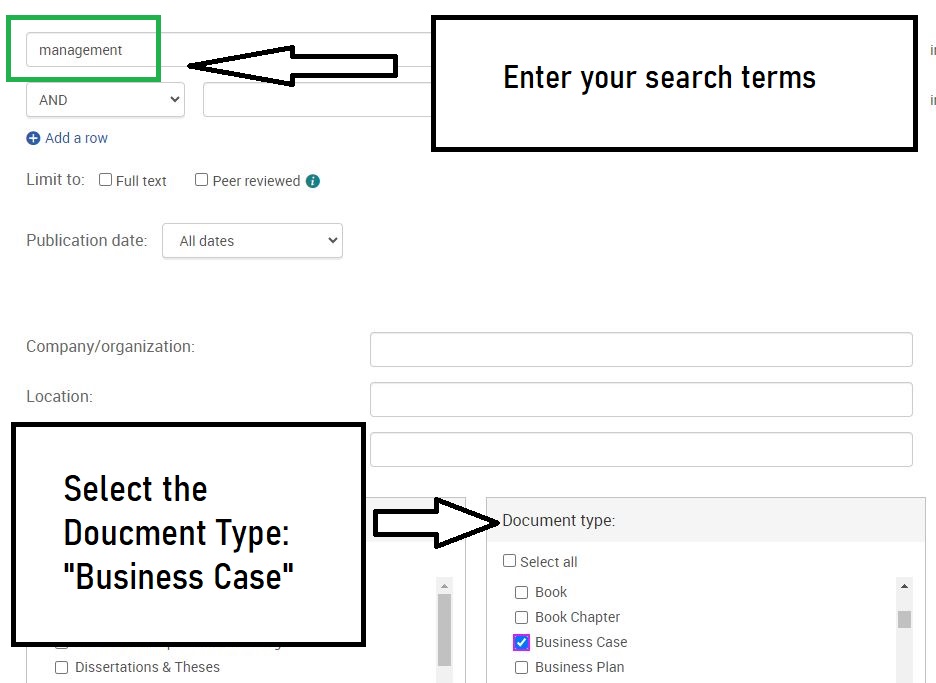Select the Book document type checkbox
Viewport: 936px width, 683px height.
coord(521,592)
